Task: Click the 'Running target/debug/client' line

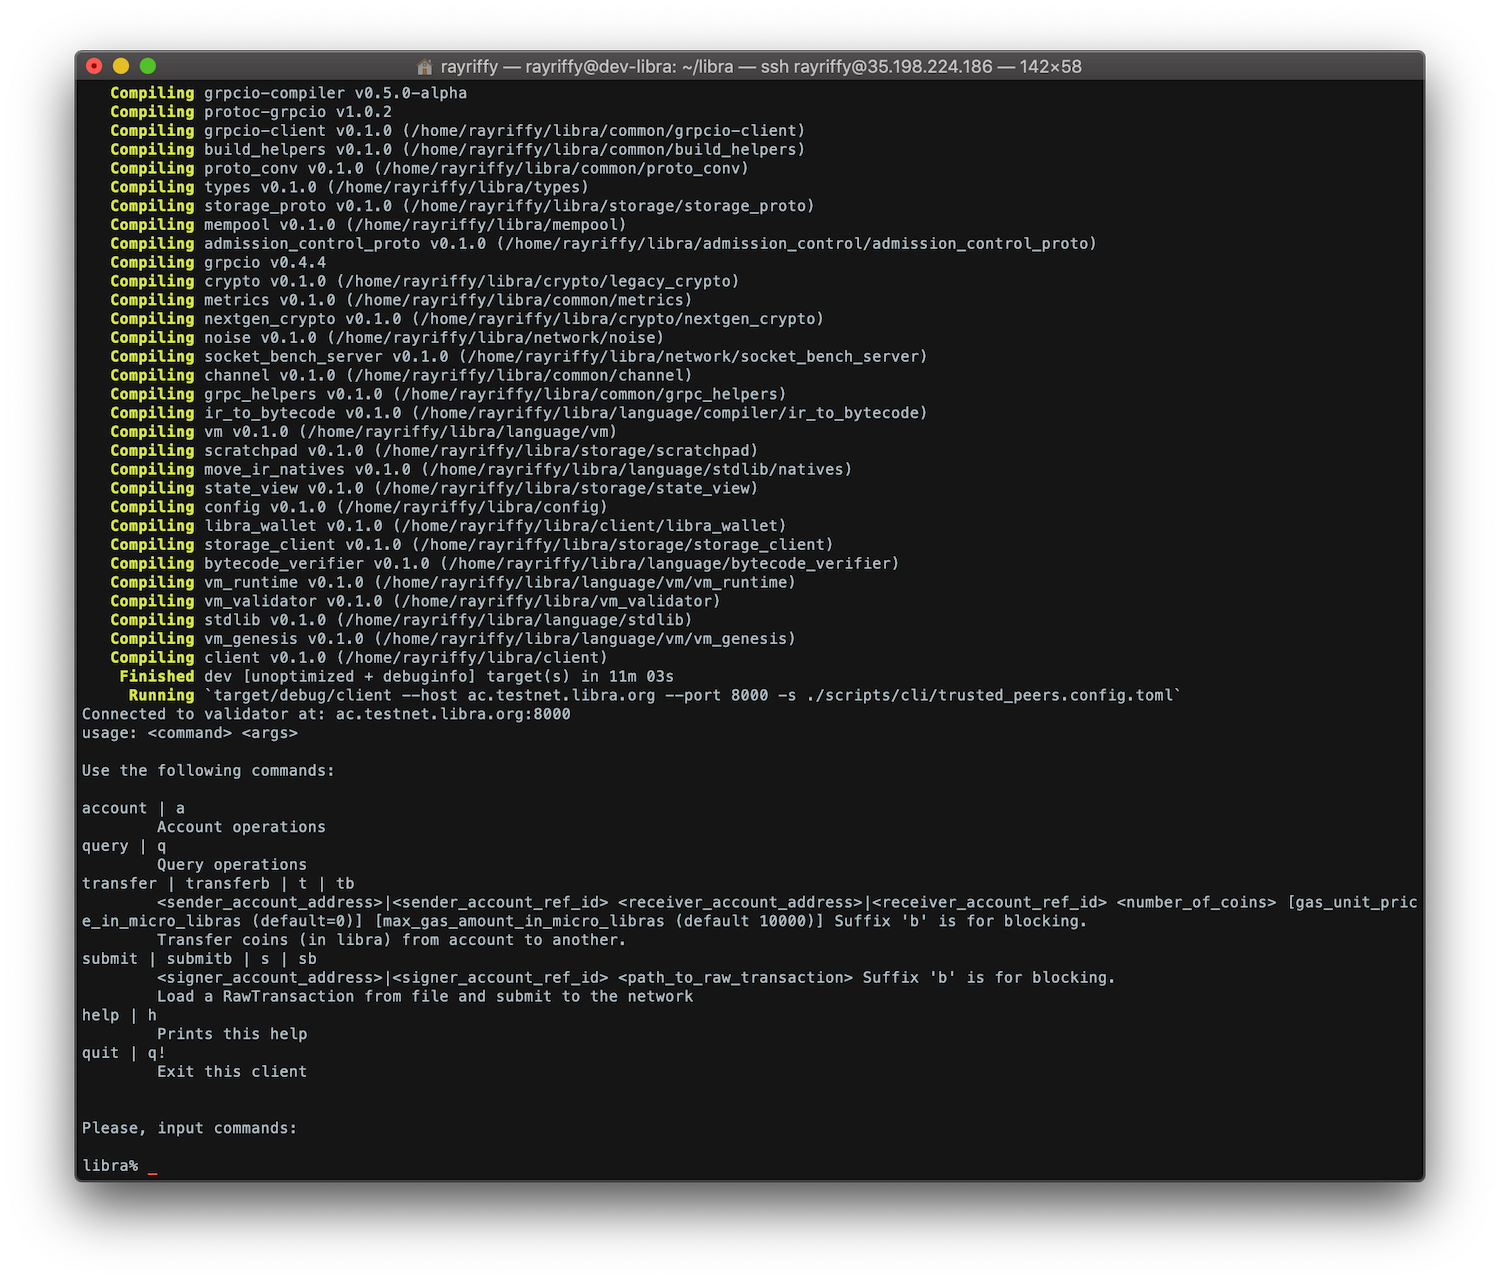Action: click(x=656, y=696)
